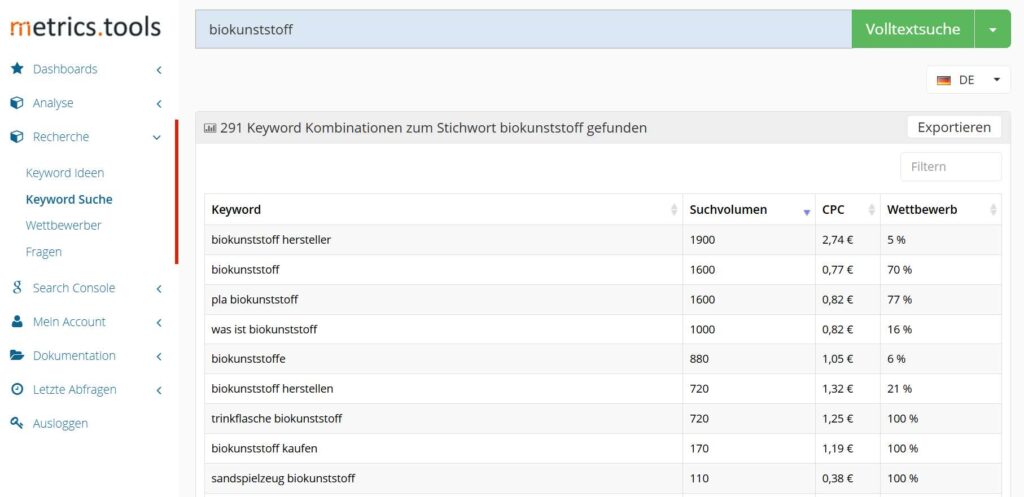This screenshot has height=497, width=1024.
Task: Click the 2,74 € CPC value
Action: [x=837, y=240]
